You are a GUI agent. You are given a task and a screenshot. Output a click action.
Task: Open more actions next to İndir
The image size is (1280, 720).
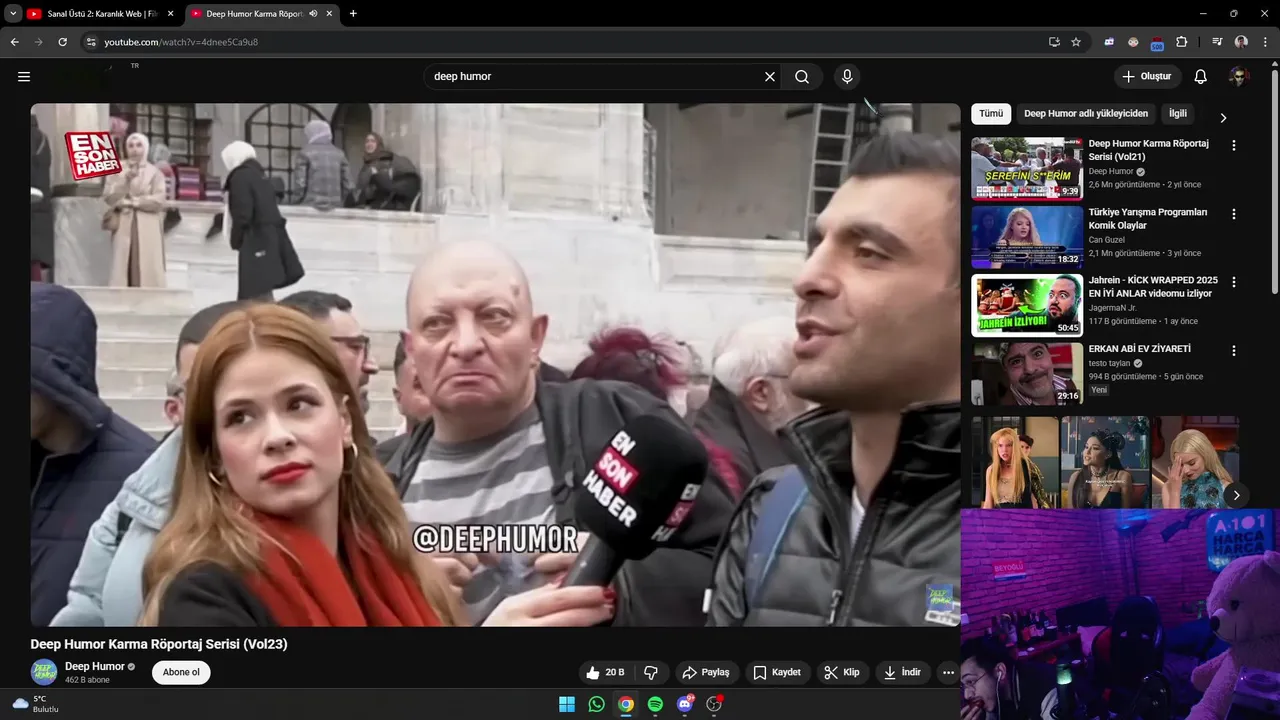pos(948,672)
